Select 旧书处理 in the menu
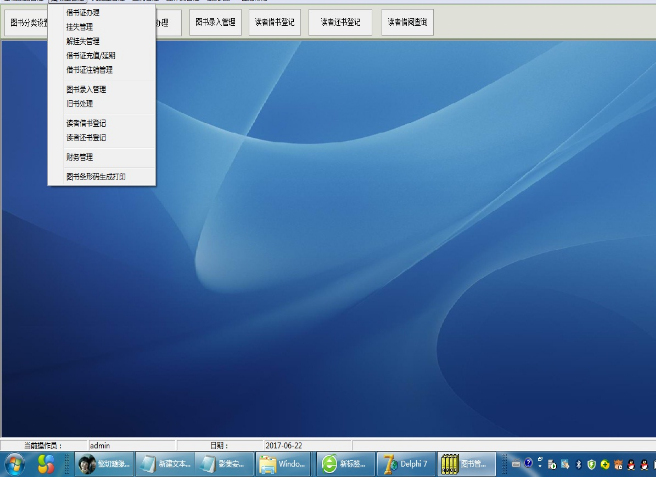Screen dimensions: 656x479 pyautogui.click(x=79, y=103)
